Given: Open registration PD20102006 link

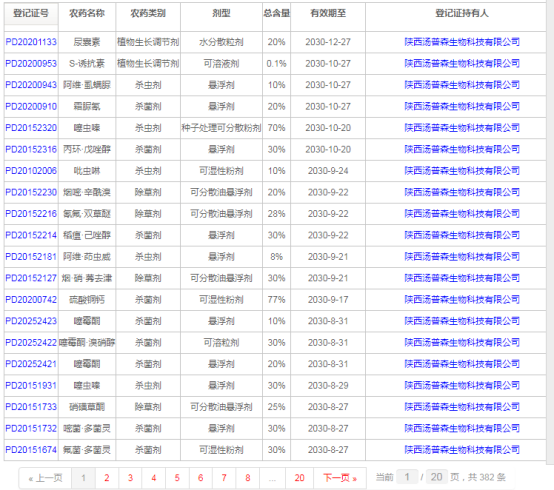Looking at the screenshot, I should point(31,171).
